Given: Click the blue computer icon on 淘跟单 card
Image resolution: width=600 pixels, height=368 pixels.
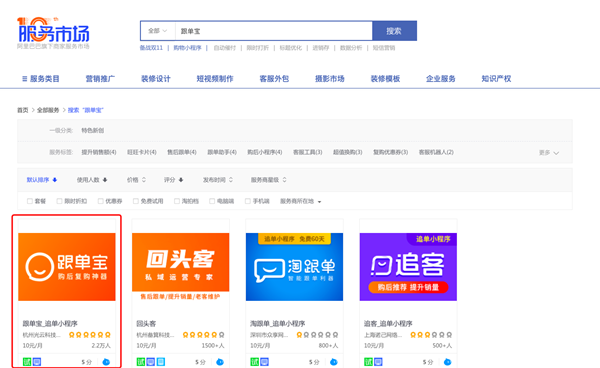Looking at the screenshot, I should pos(264,362).
